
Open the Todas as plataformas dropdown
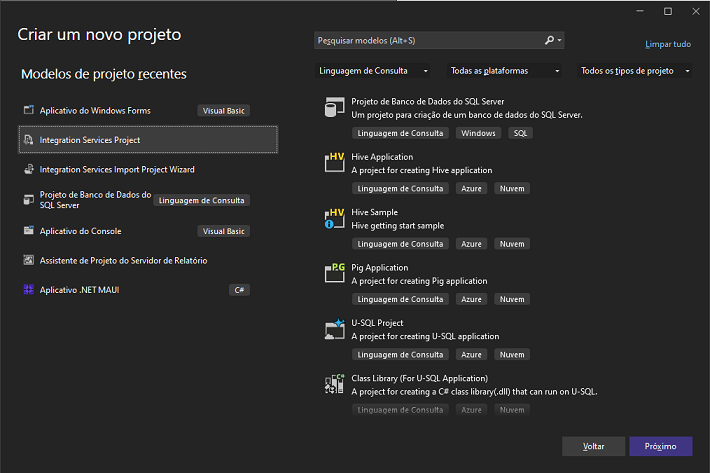click(x=504, y=71)
